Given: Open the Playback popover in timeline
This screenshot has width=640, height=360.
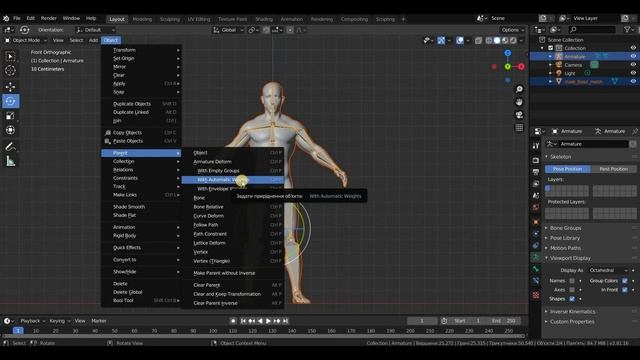Looking at the screenshot, I should point(33,321).
